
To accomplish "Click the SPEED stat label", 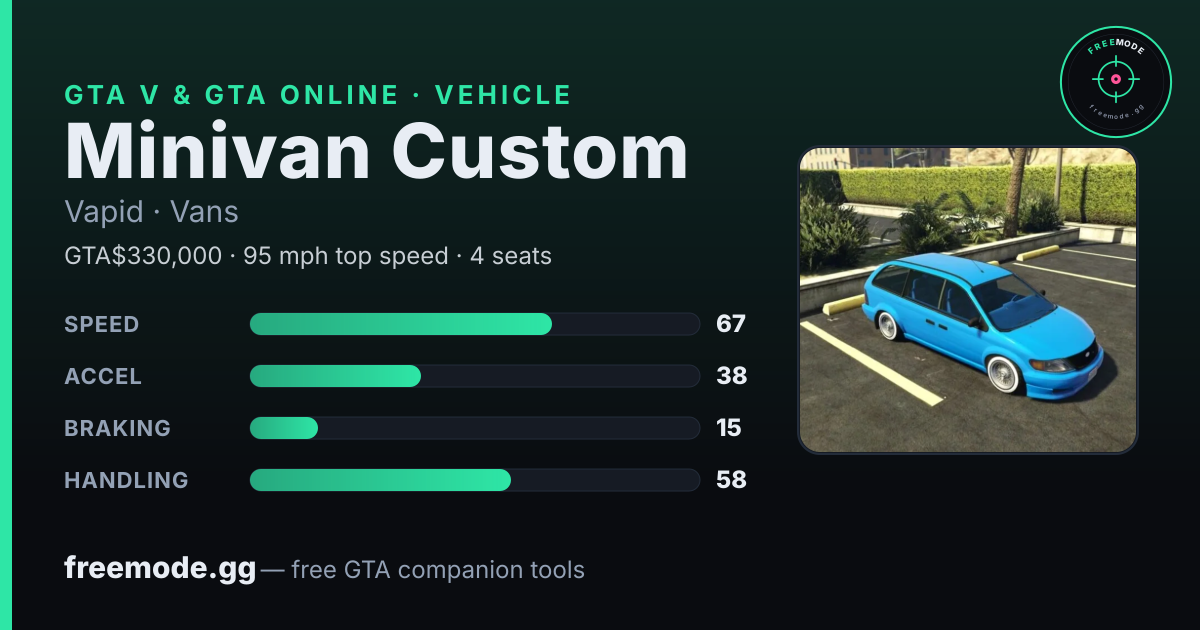I will [102, 324].
